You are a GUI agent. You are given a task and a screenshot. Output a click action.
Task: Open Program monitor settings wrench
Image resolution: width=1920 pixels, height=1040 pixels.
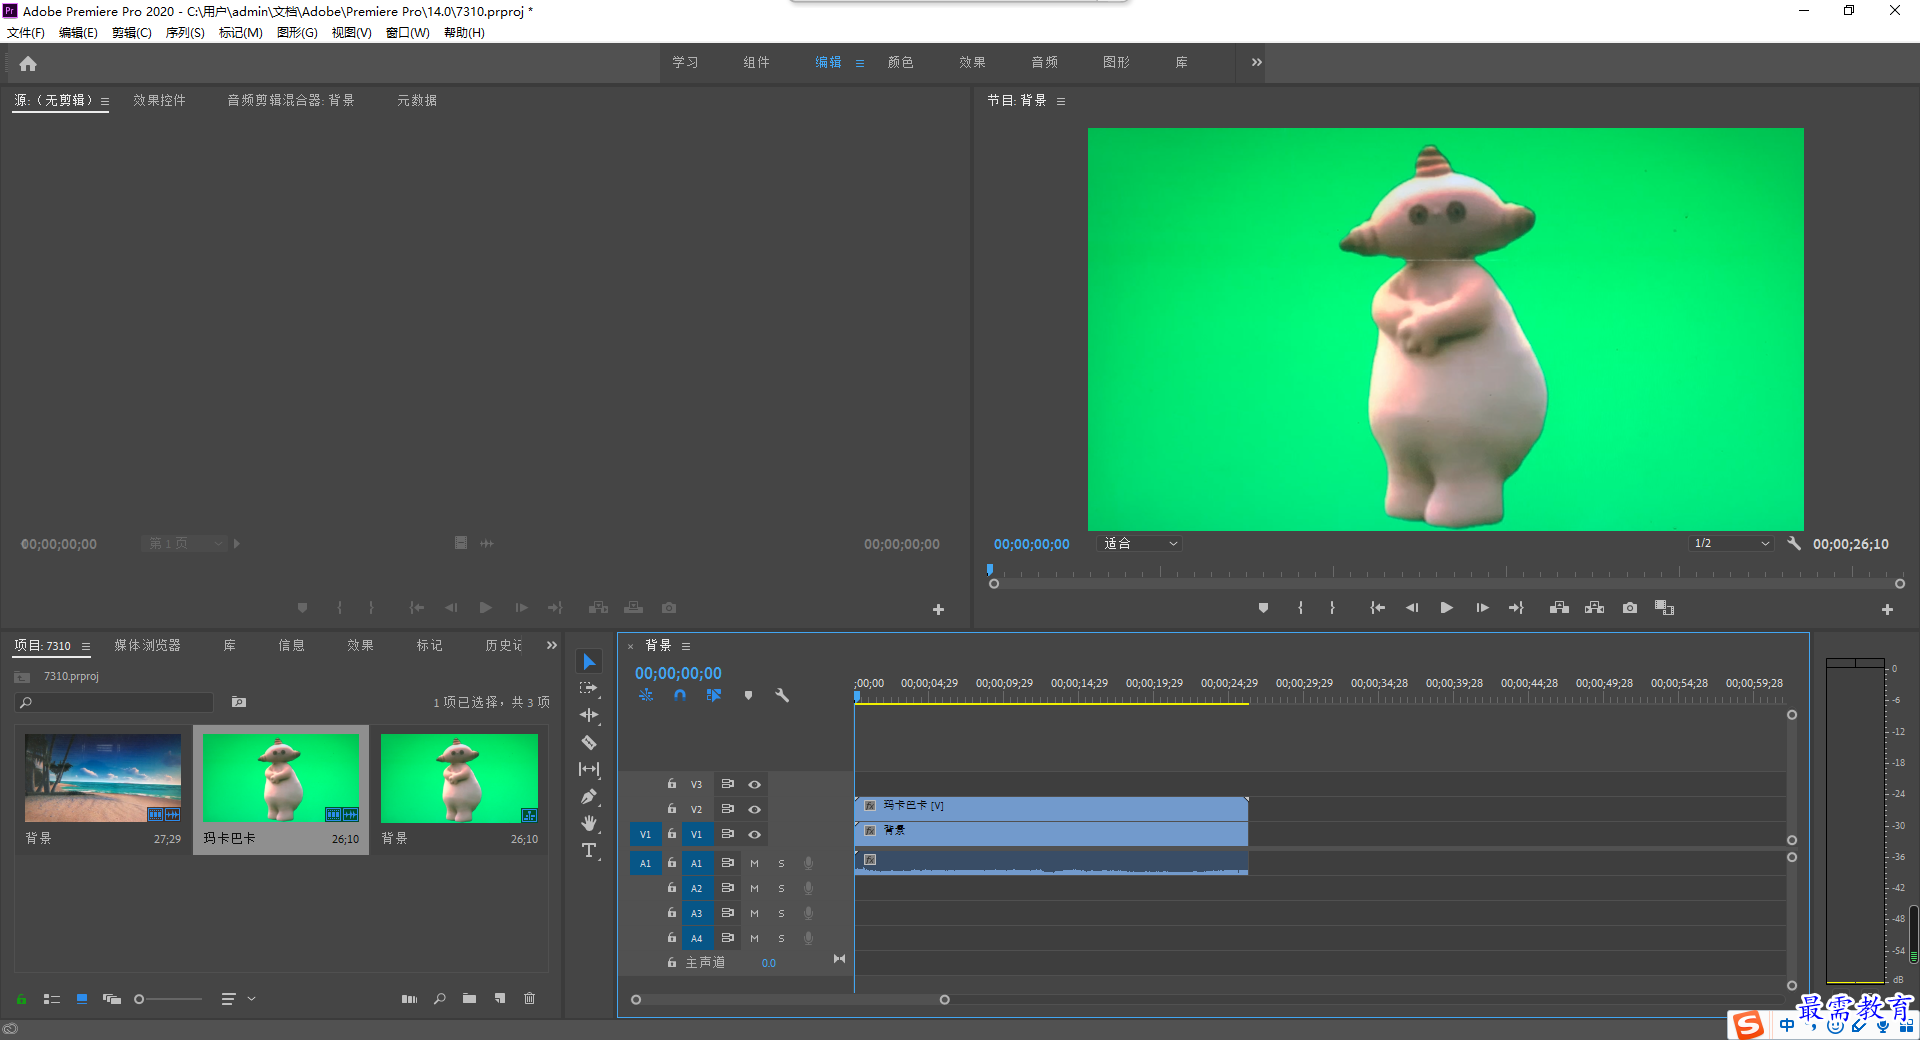pos(1794,543)
